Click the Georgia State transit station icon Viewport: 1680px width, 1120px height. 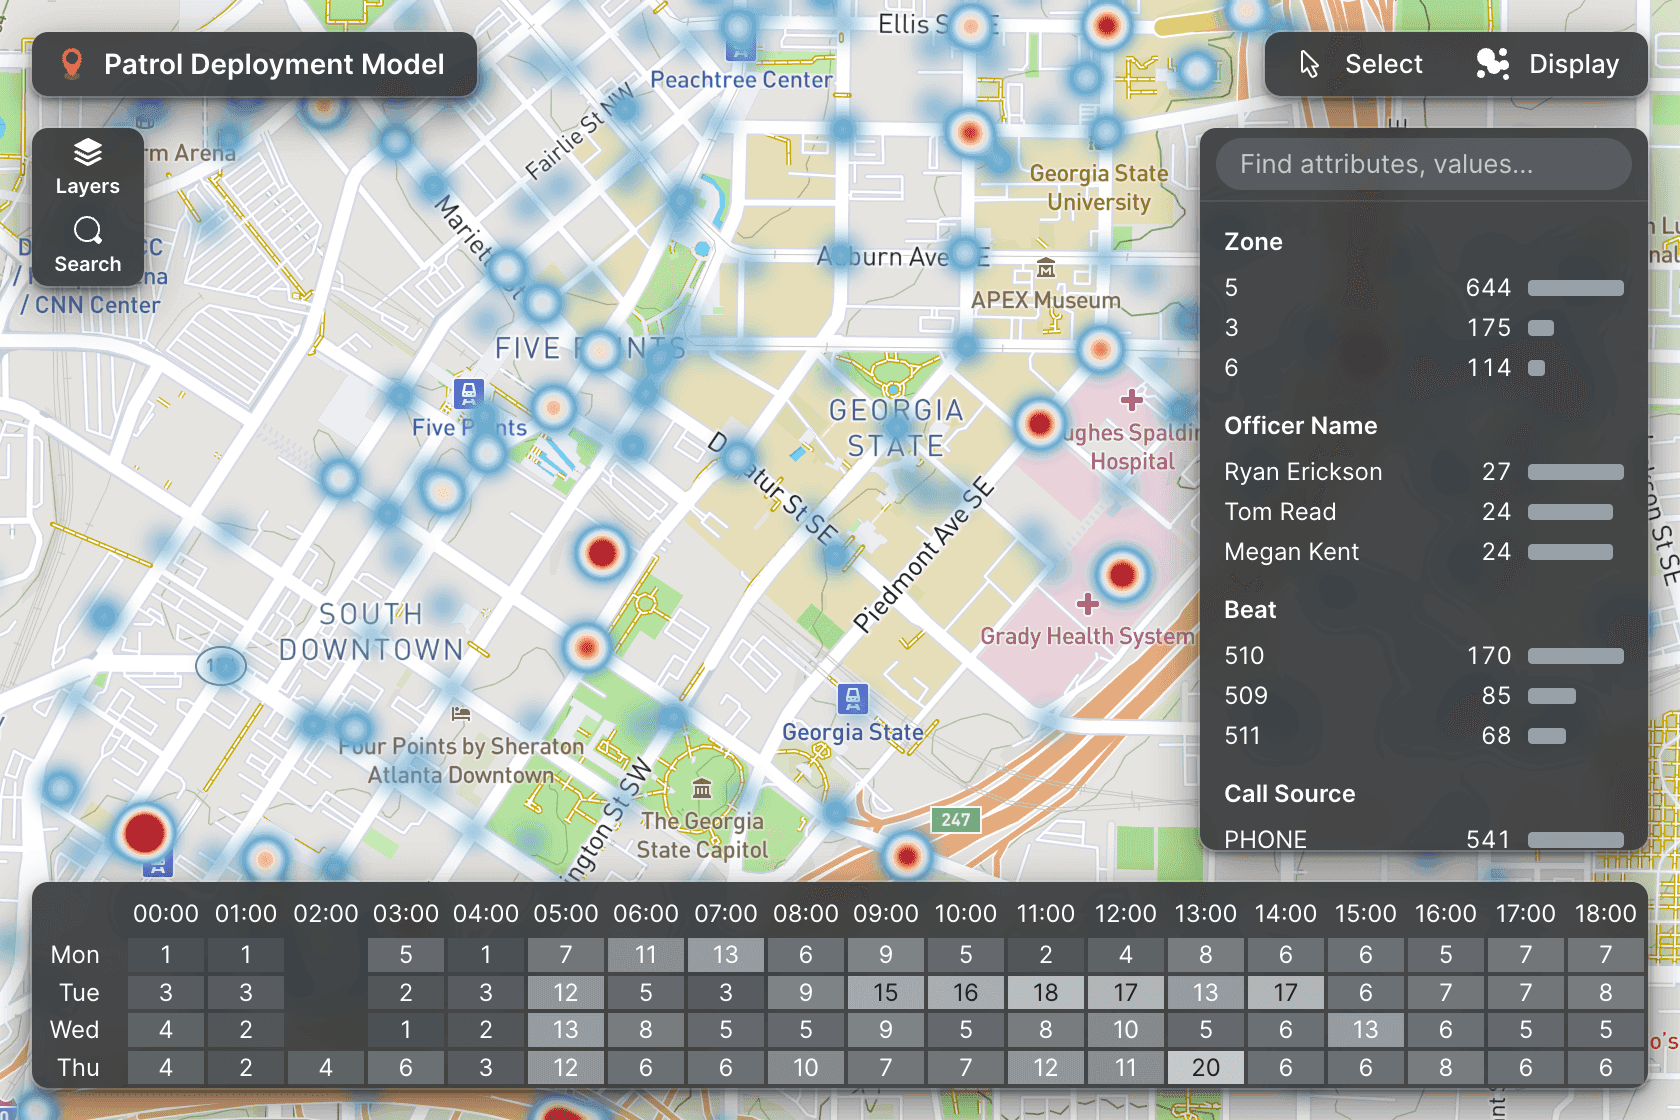[852, 698]
